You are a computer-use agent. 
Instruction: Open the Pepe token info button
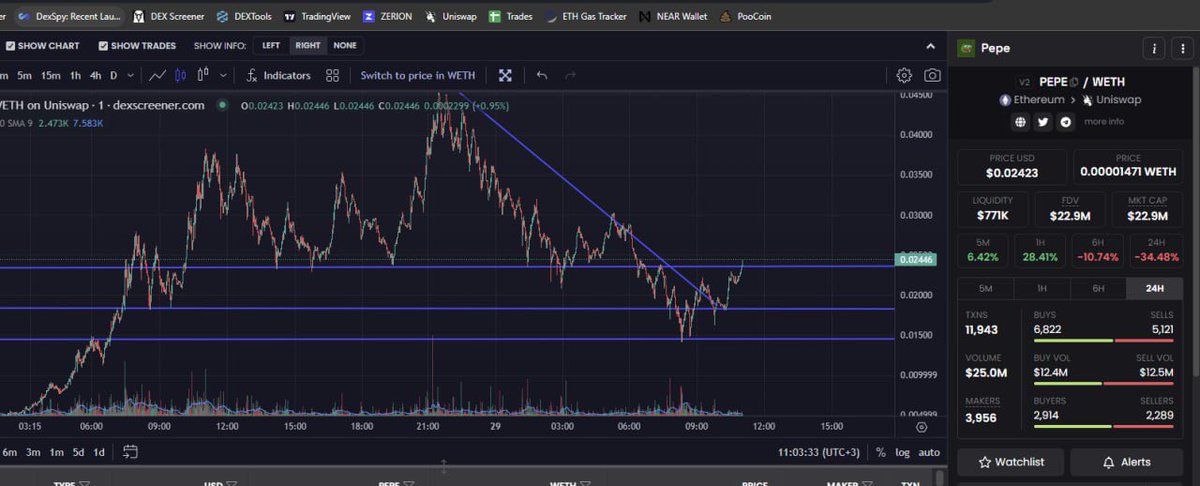(x=1155, y=48)
